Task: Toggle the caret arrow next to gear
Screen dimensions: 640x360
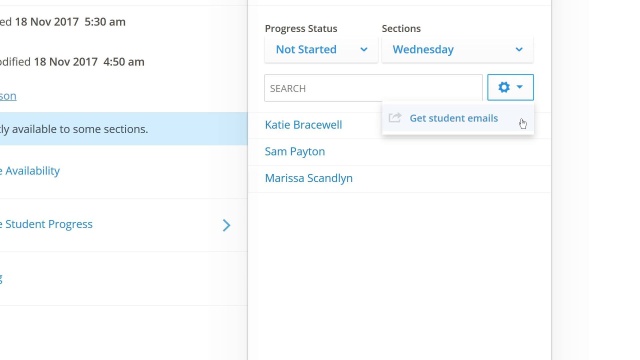Action: tap(519, 87)
